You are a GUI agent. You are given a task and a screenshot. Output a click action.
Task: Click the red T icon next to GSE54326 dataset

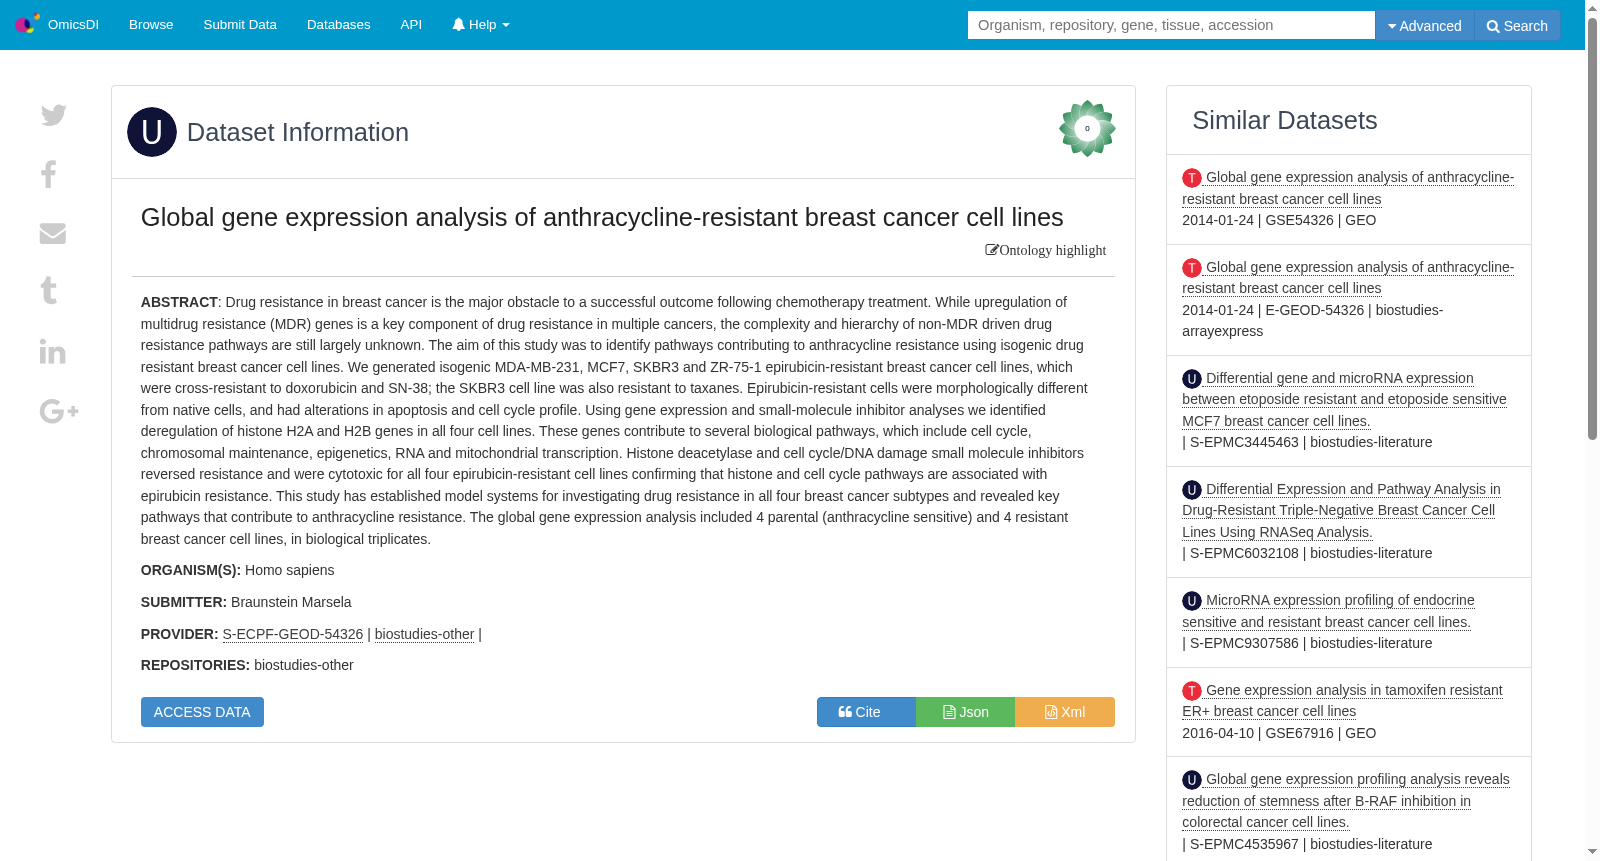(1192, 178)
